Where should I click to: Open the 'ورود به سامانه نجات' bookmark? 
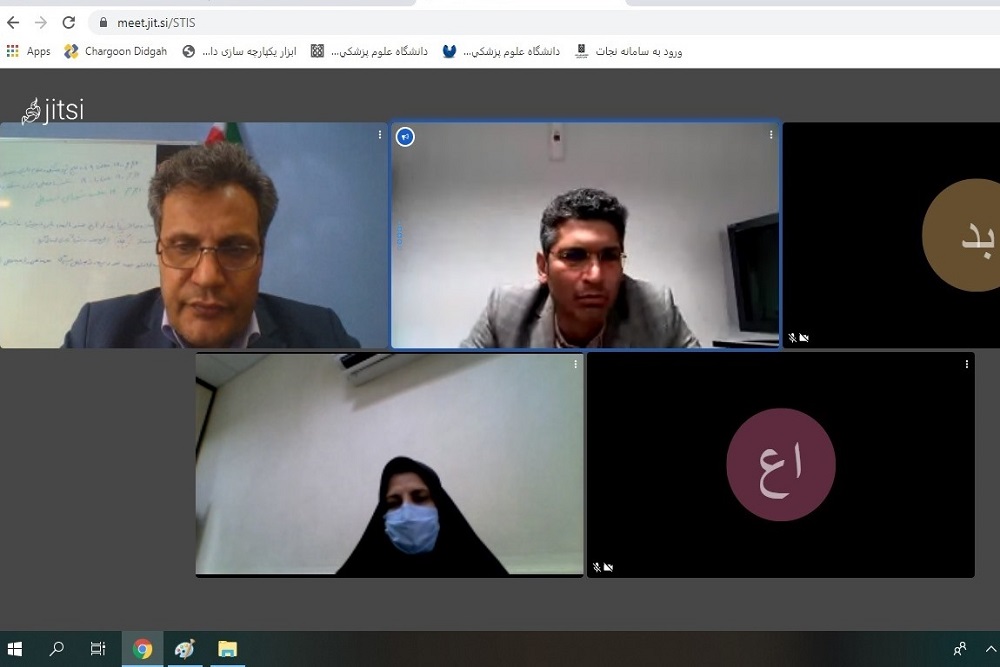(629, 51)
